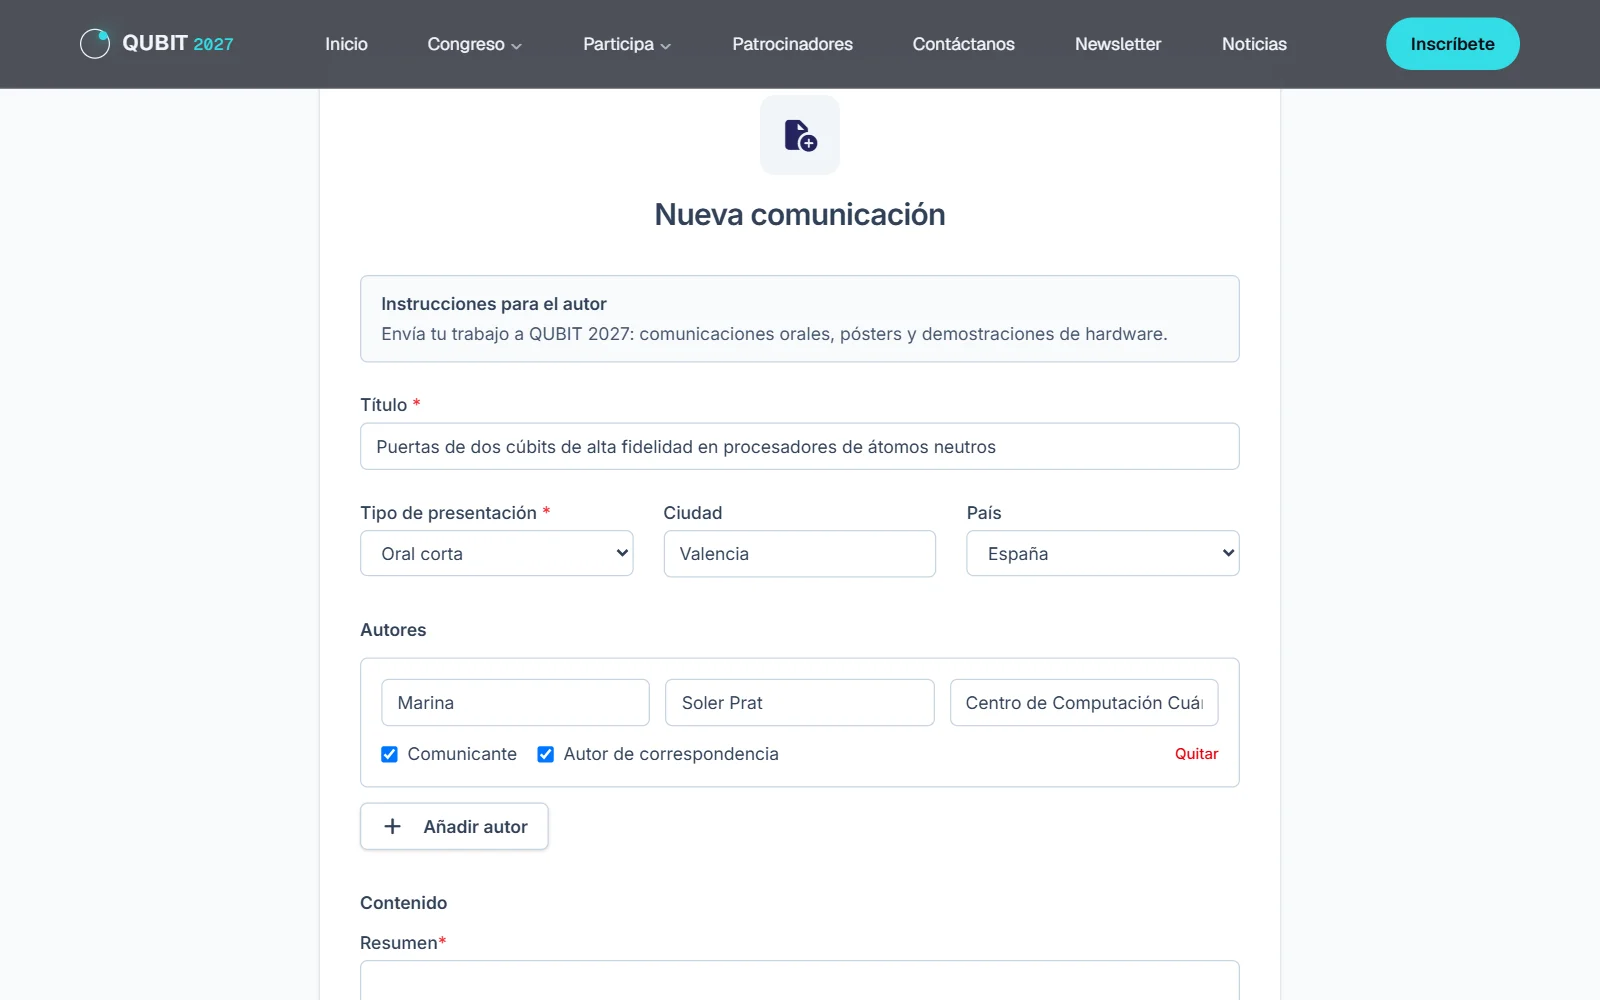Go to Inicio in the navigation bar
This screenshot has width=1600, height=1000.
(346, 44)
